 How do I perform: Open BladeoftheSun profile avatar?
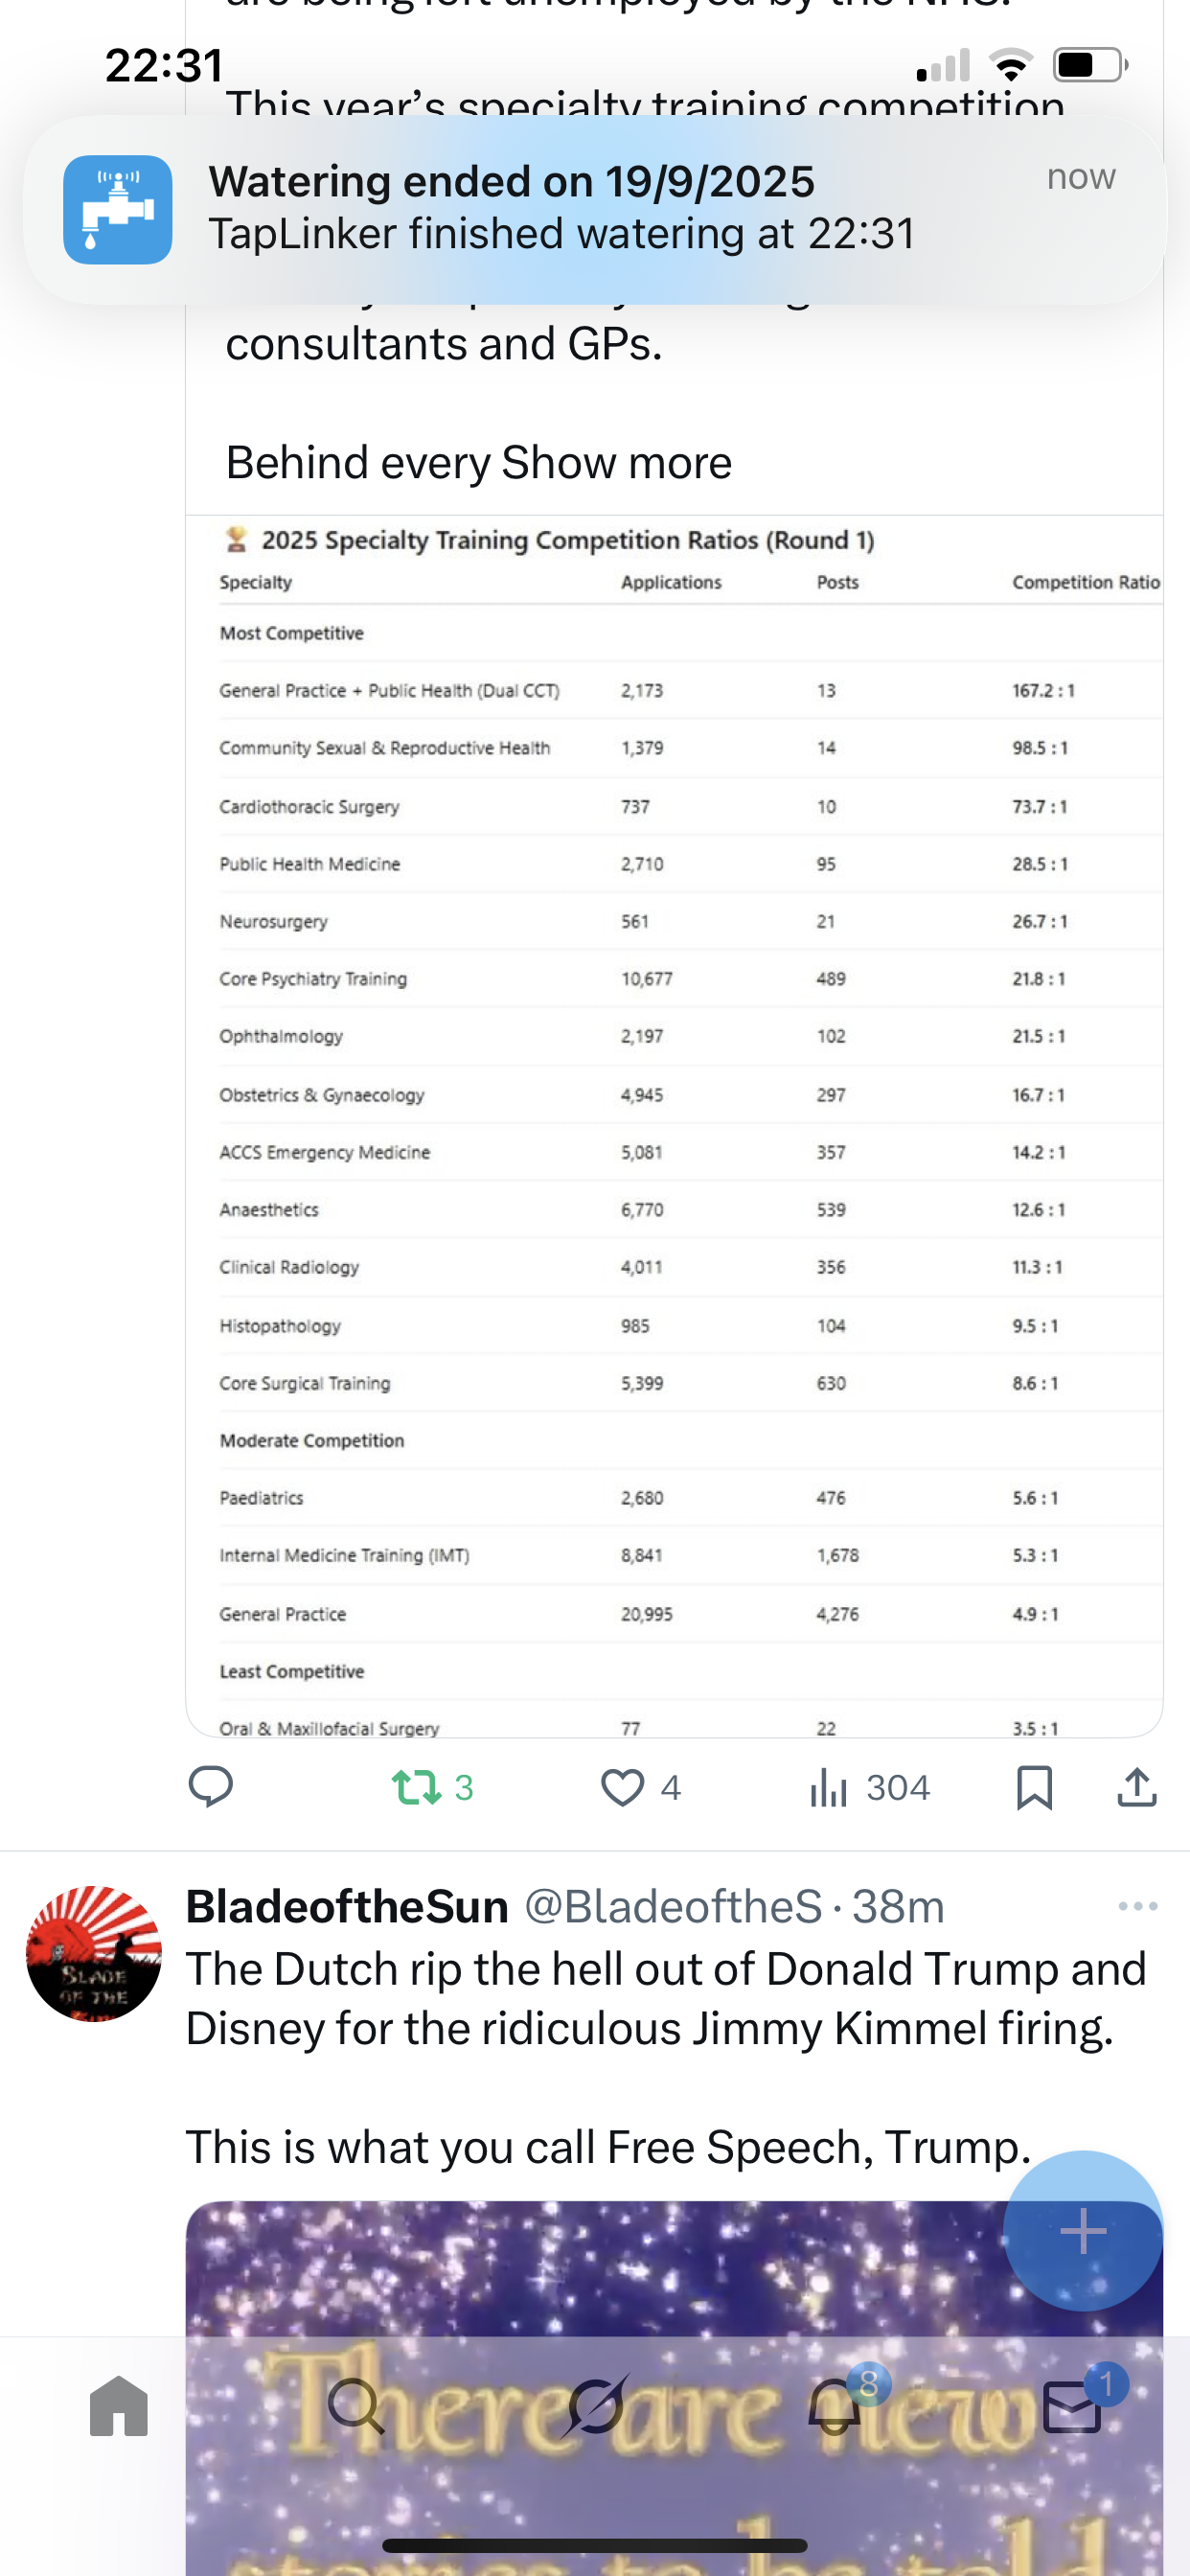[94, 1953]
